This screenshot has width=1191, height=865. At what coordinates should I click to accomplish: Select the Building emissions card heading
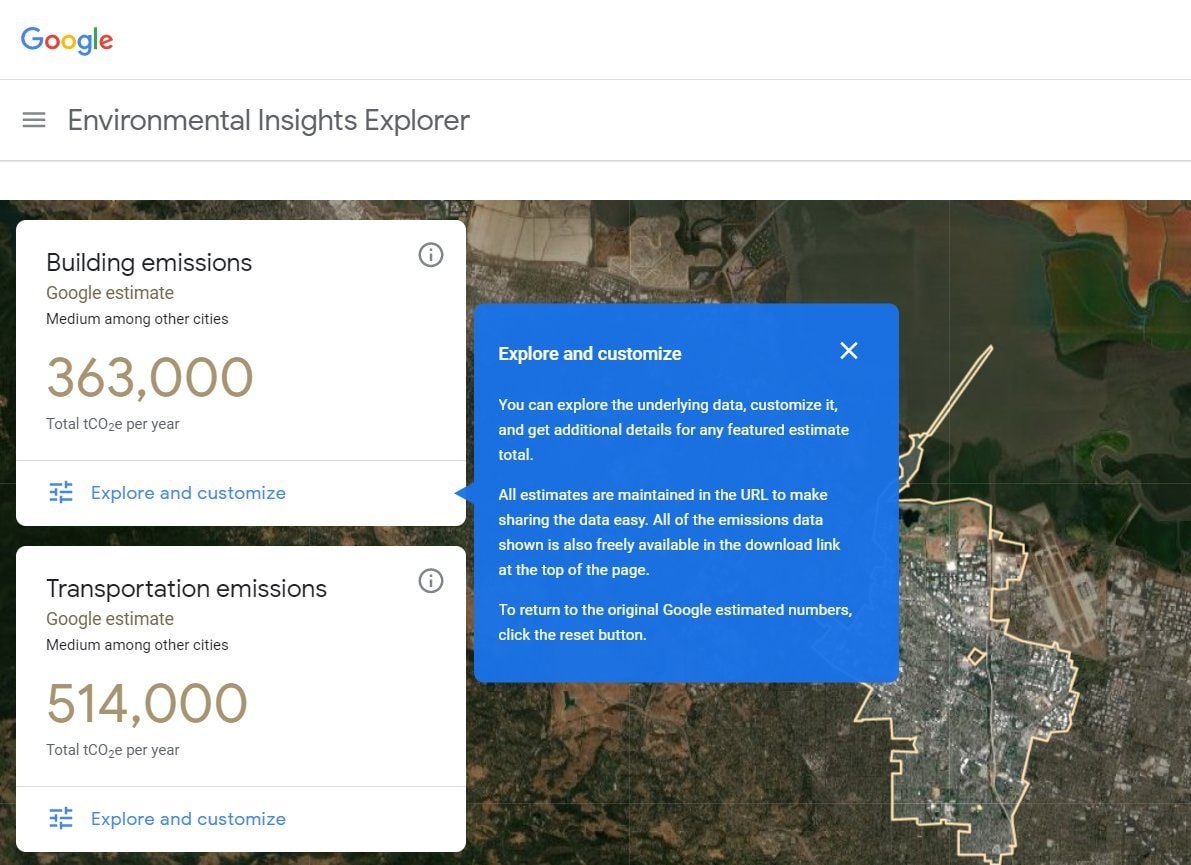pyautogui.click(x=149, y=263)
